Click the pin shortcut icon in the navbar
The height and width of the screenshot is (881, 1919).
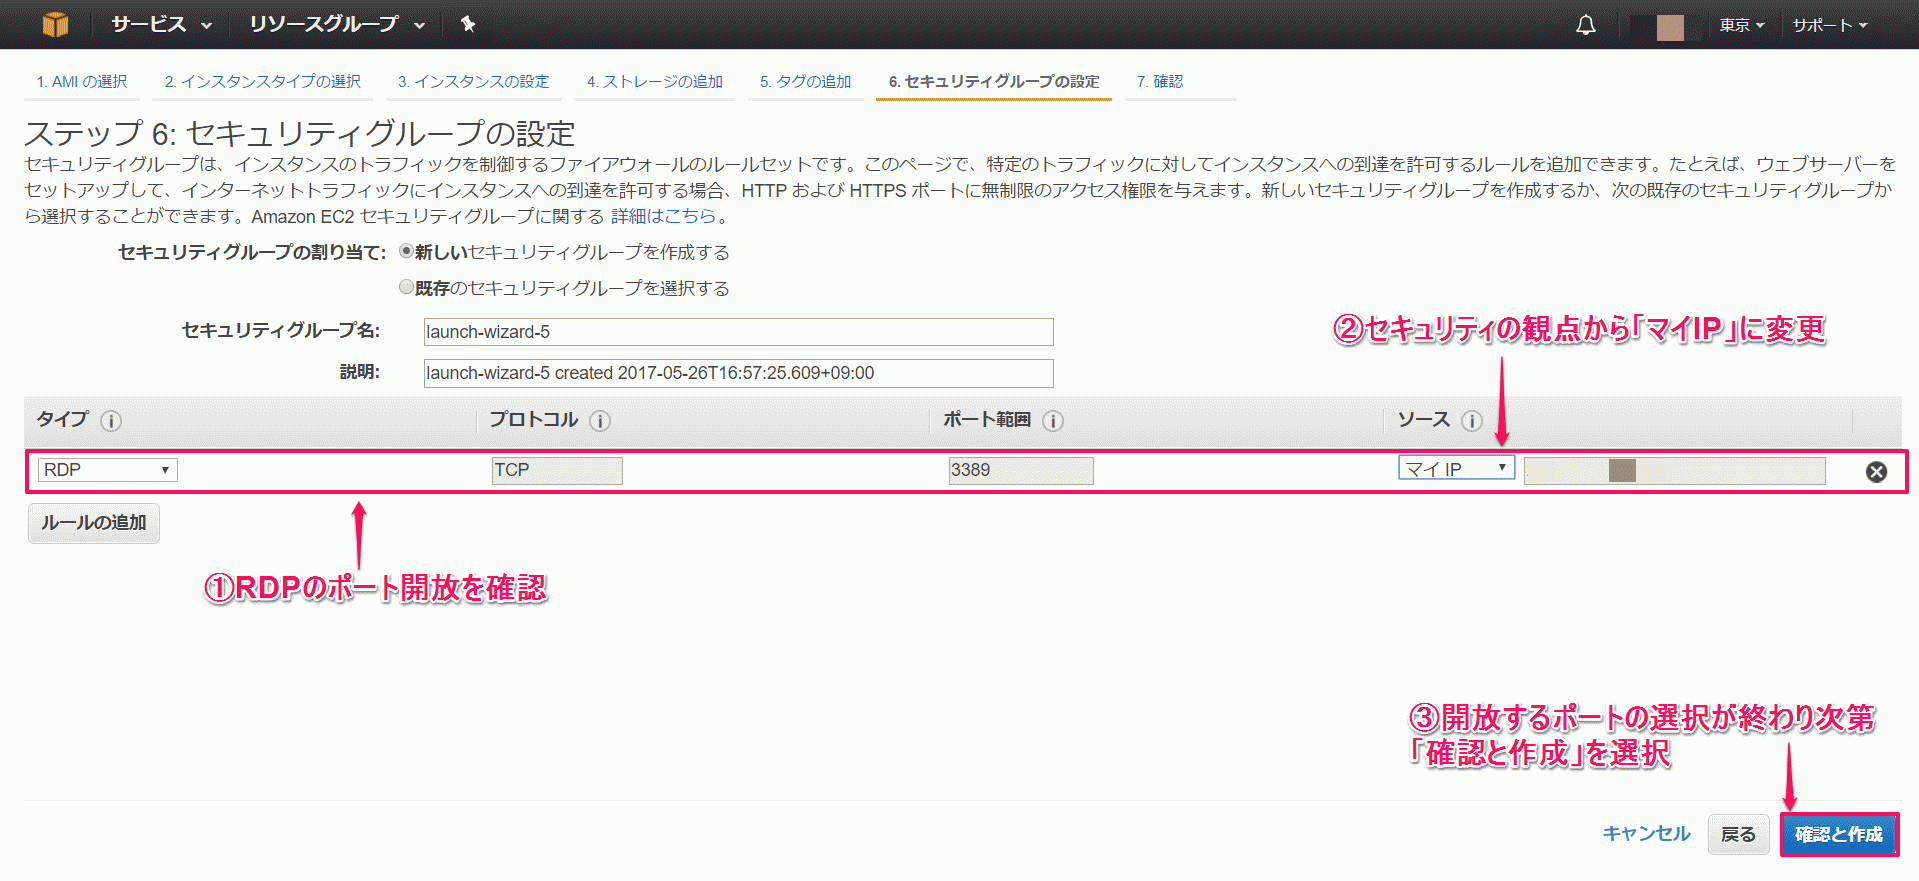point(467,24)
